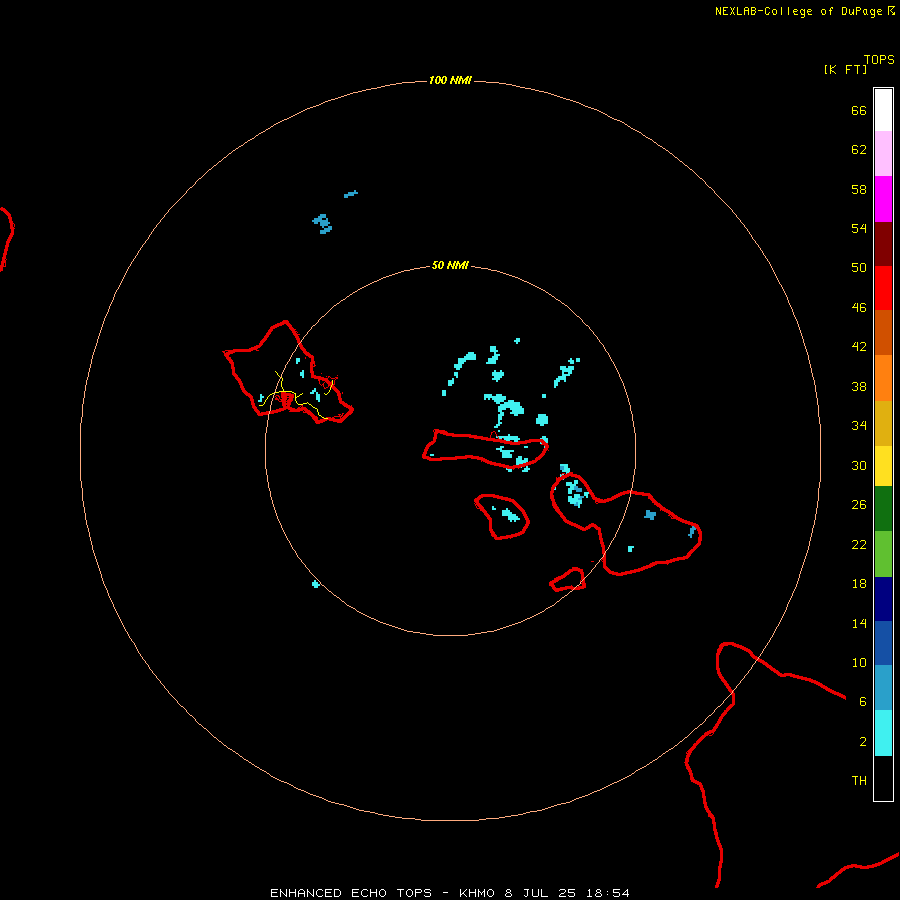Click the 18 label on the legend
Viewport: 900px width, 900px height.
click(x=859, y=584)
